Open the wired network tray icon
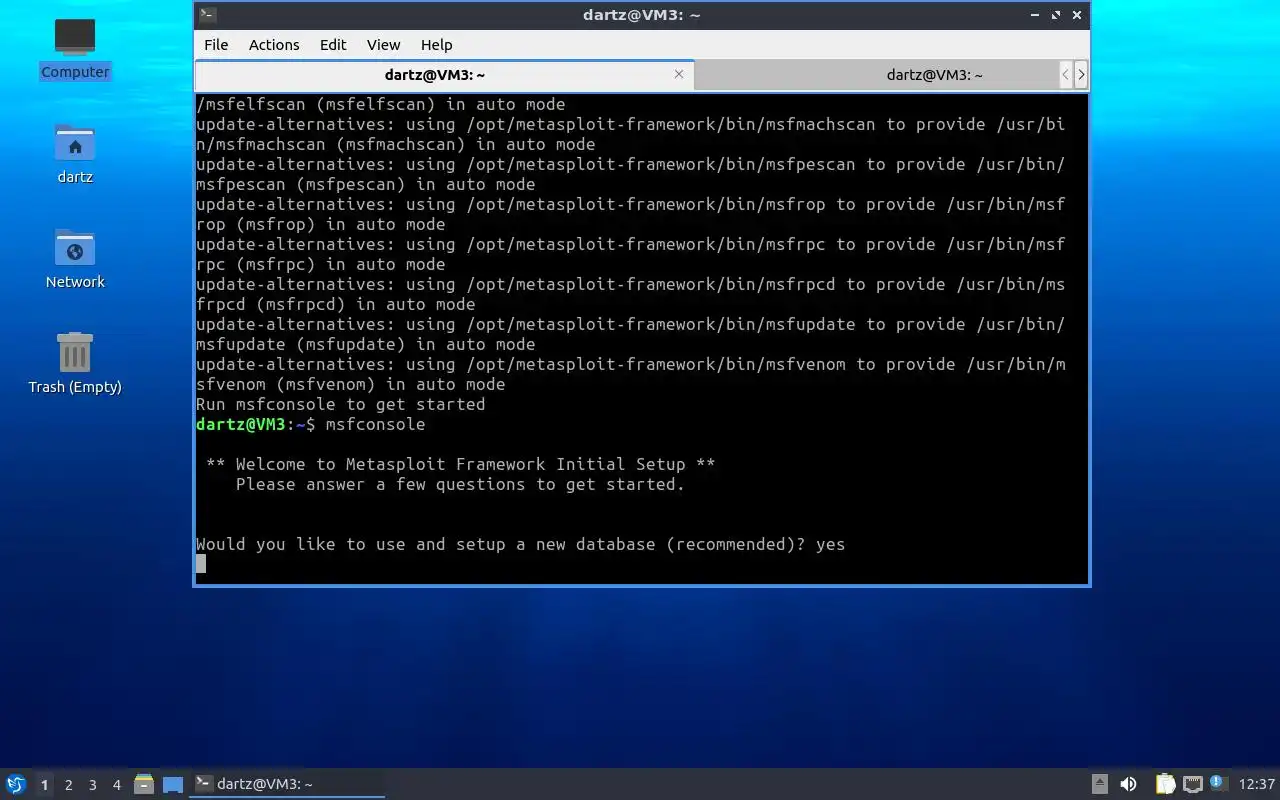 point(1192,784)
